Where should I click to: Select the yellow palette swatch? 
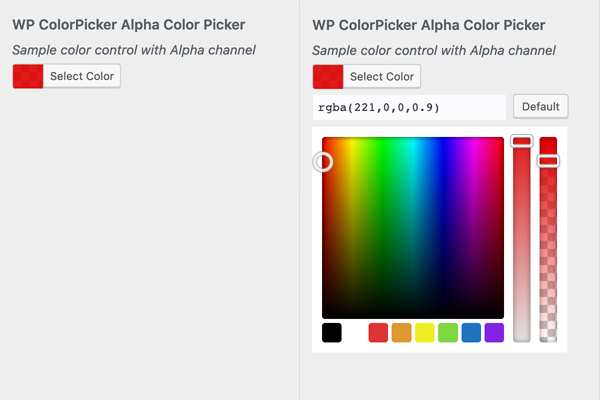tap(424, 333)
